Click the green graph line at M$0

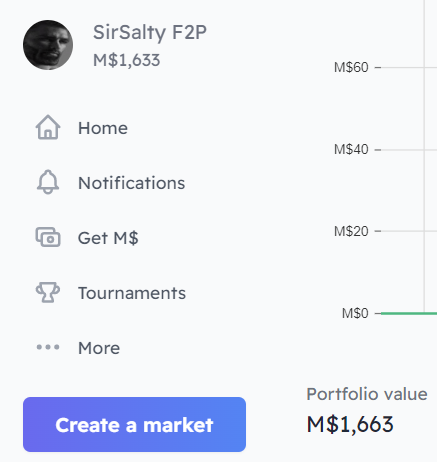(x=409, y=313)
